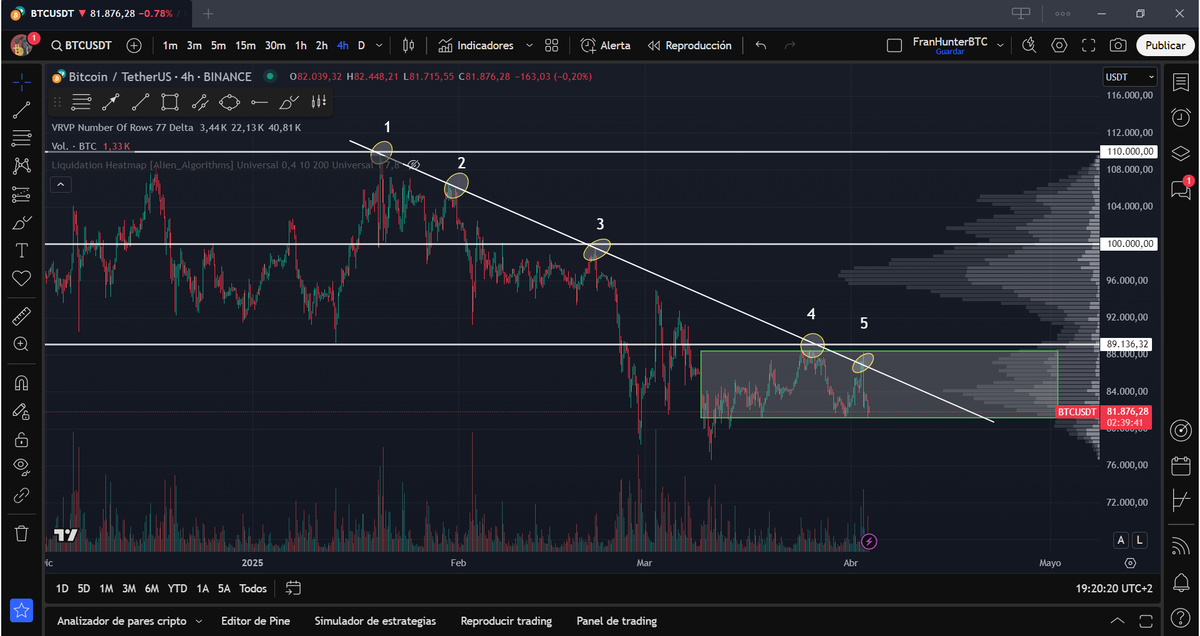Select the brush drawing tool
This screenshot has width=1200, height=636.
(21, 222)
